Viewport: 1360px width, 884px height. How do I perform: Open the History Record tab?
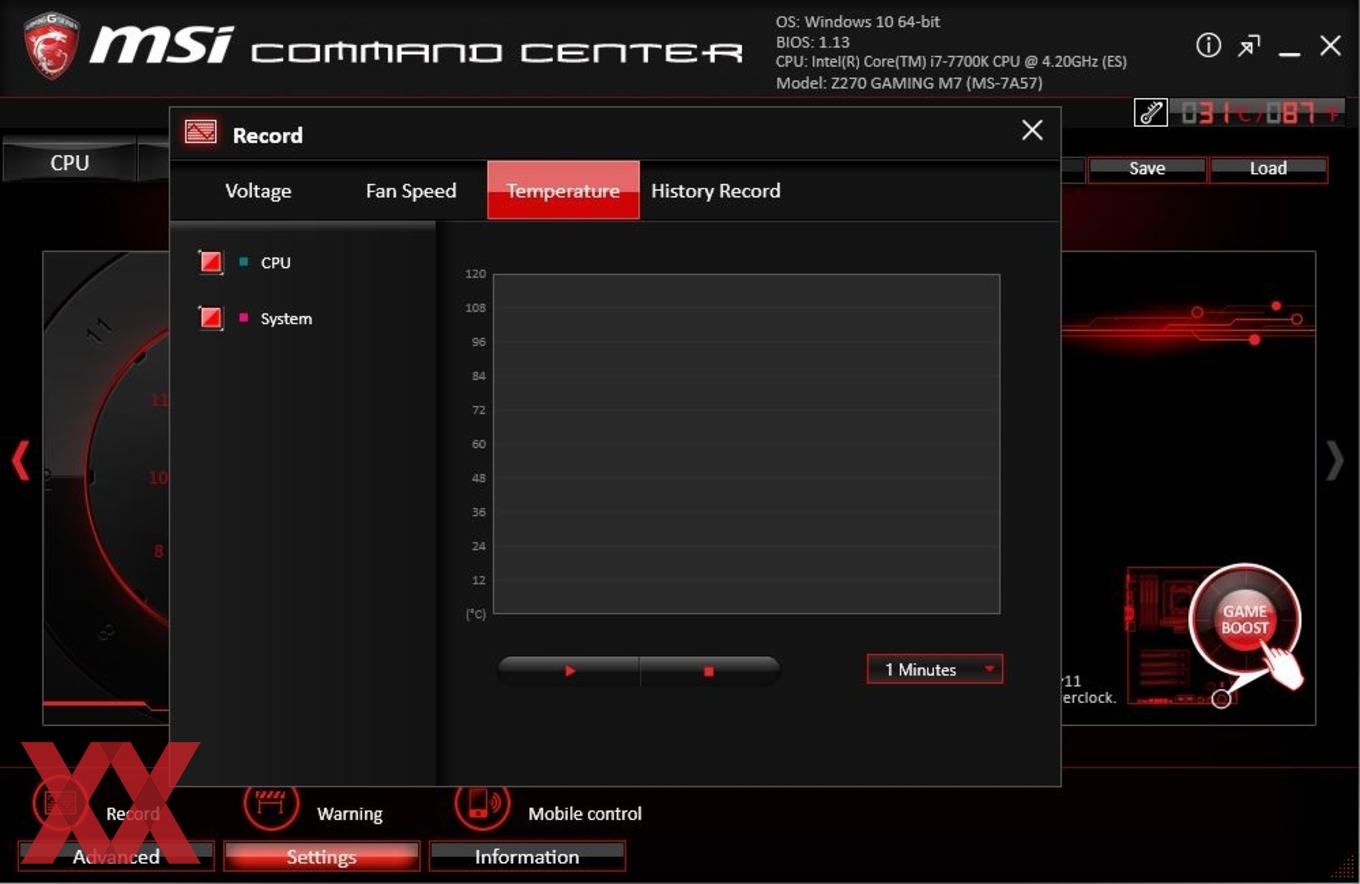click(x=715, y=190)
